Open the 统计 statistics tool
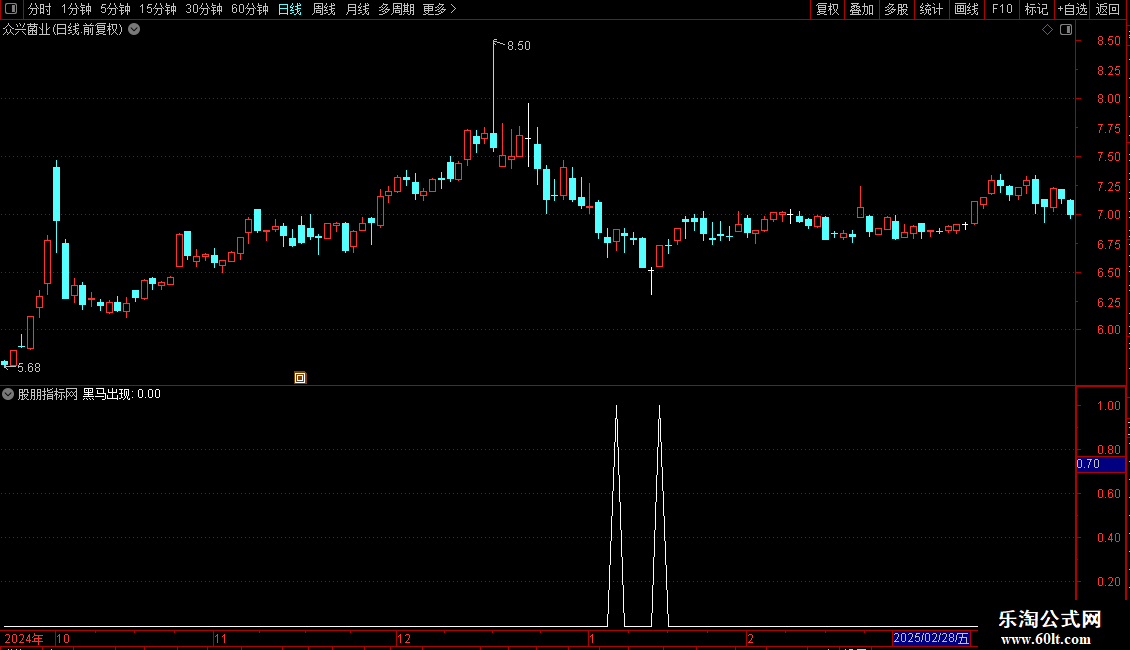Screen dimensions: 1130x650 click(931, 9)
